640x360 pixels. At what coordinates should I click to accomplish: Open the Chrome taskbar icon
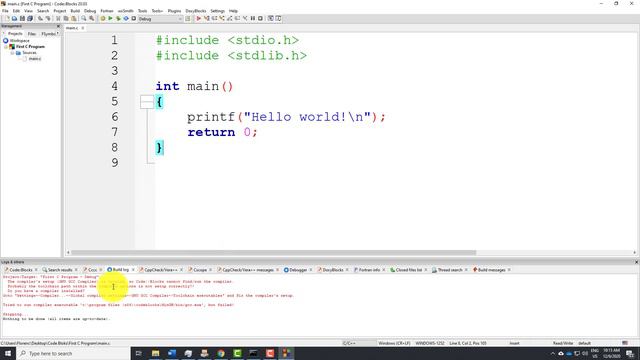(221, 353)
